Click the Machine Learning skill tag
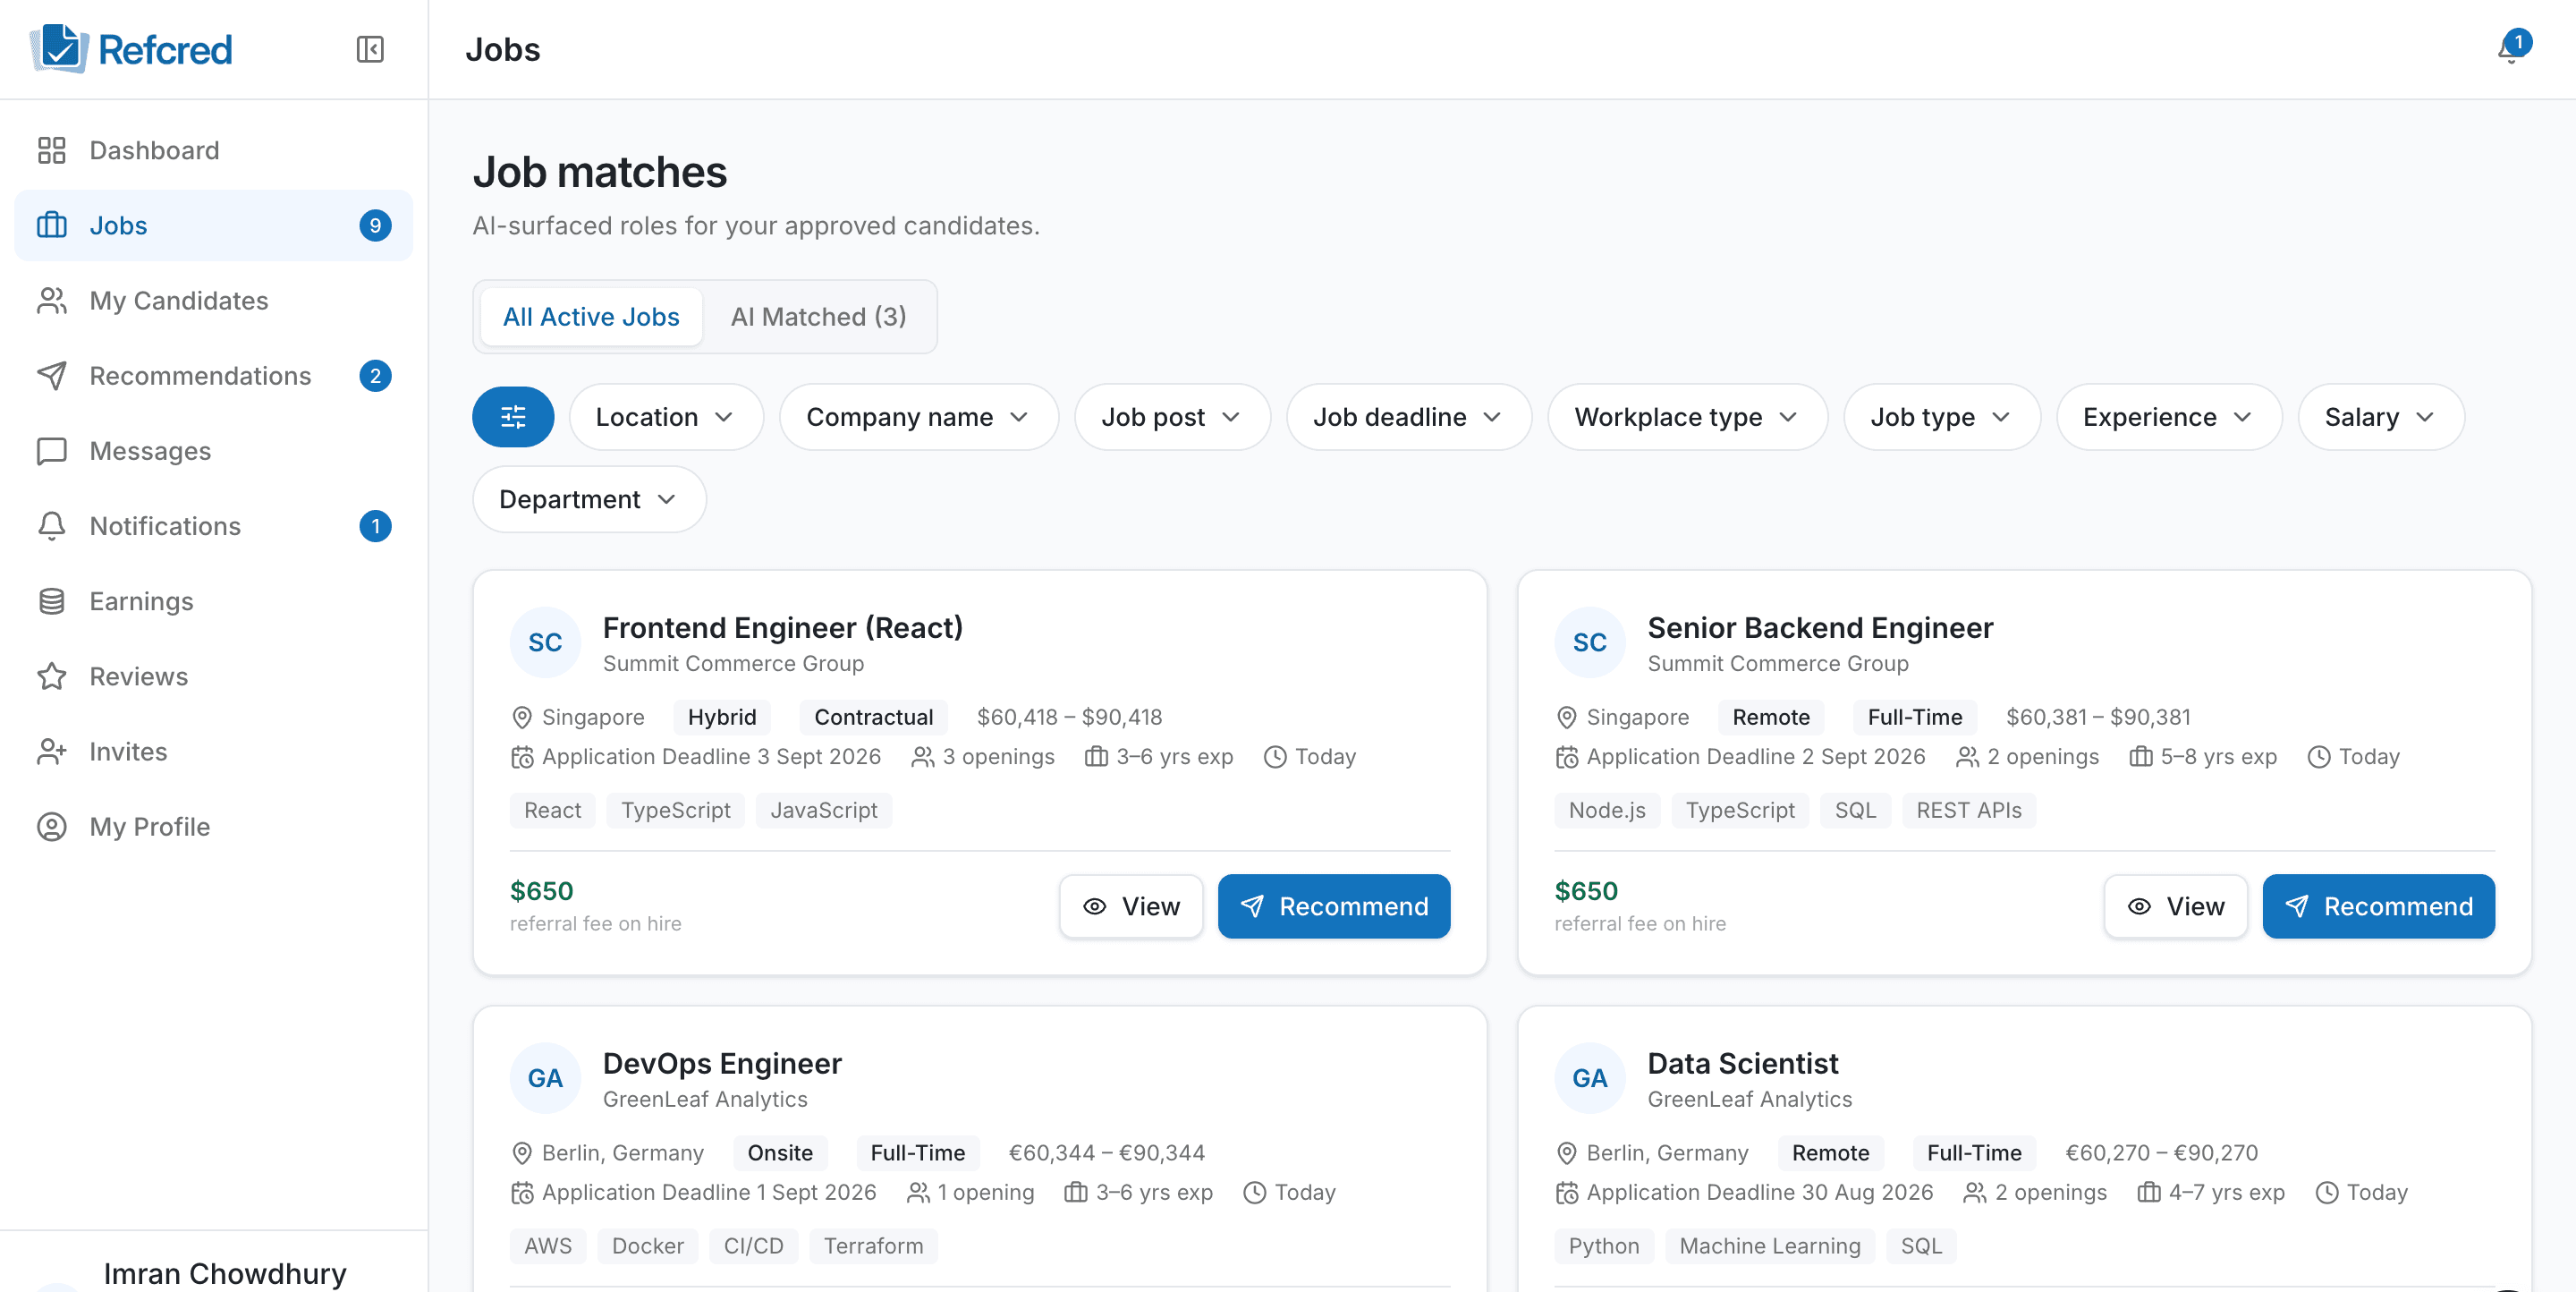 (1770, 1245)
